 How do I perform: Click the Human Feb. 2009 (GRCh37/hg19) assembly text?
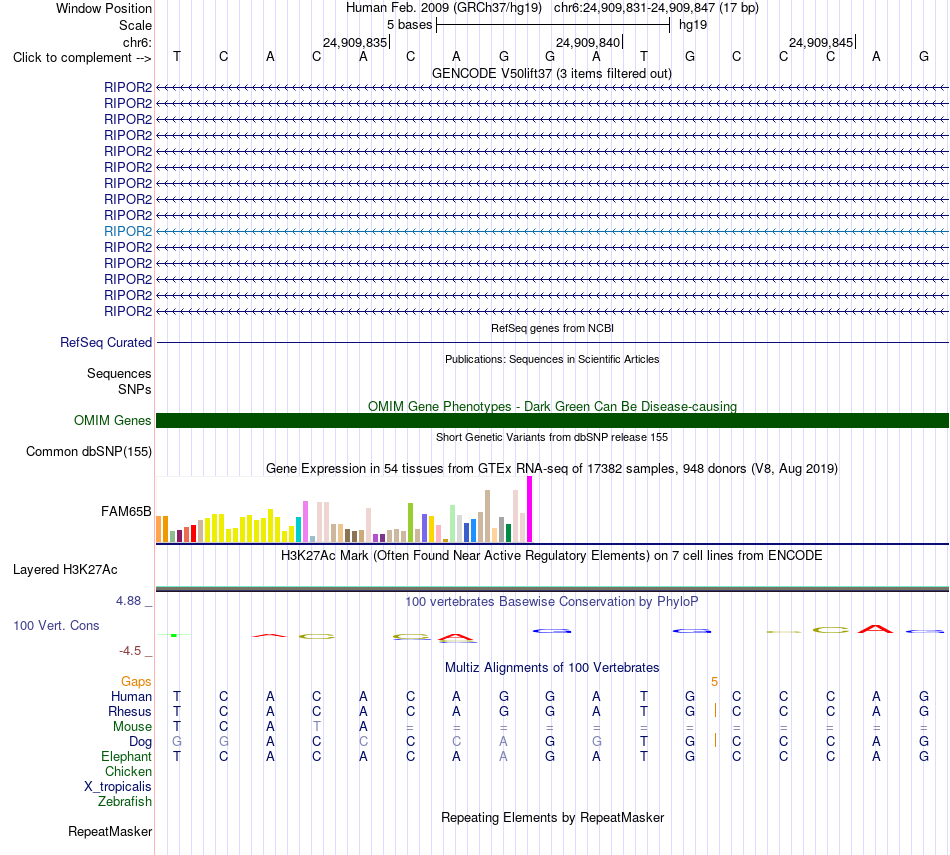tap(443, 8)
